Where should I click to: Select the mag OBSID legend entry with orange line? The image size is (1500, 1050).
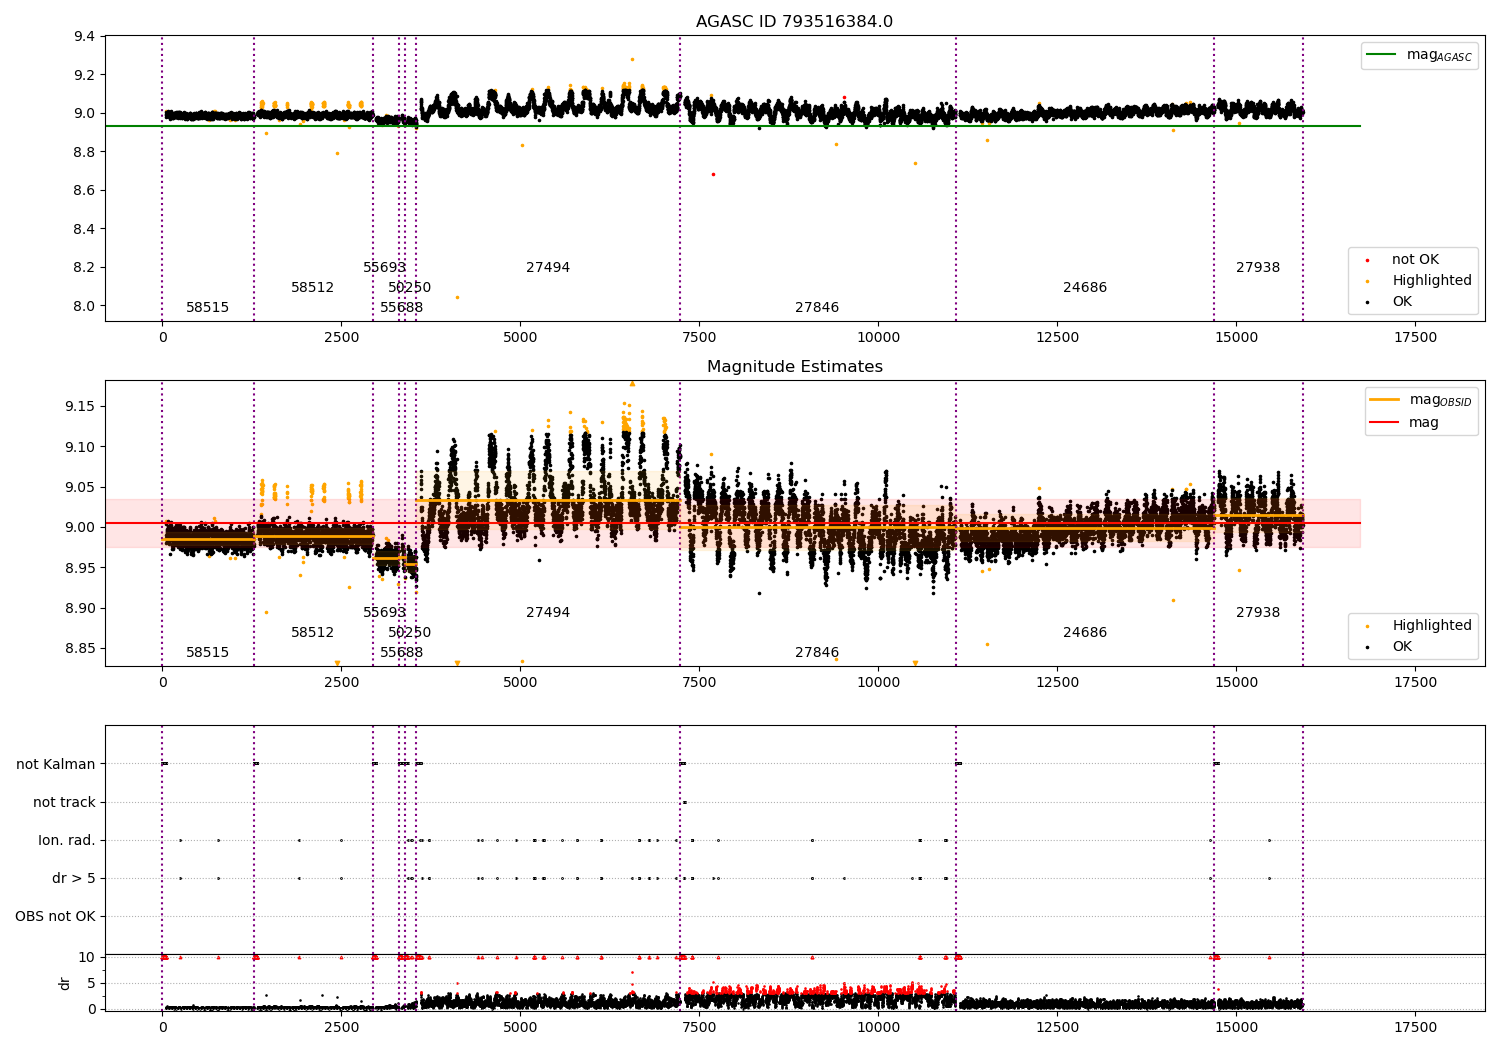click(1420, 400)
